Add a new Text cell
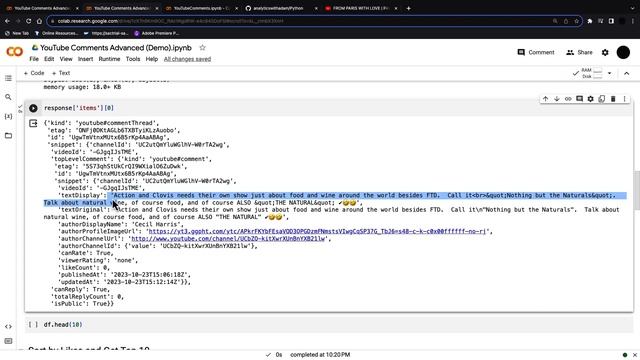The width and height of the screenshot is (640, 360). pyautogui.click(x=61, y=73)
